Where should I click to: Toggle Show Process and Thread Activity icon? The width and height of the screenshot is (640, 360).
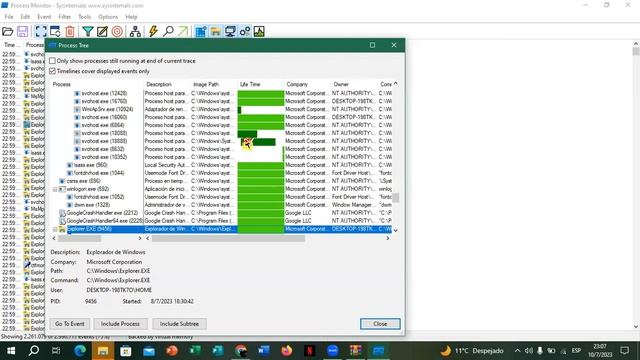[x=245, y=31]
